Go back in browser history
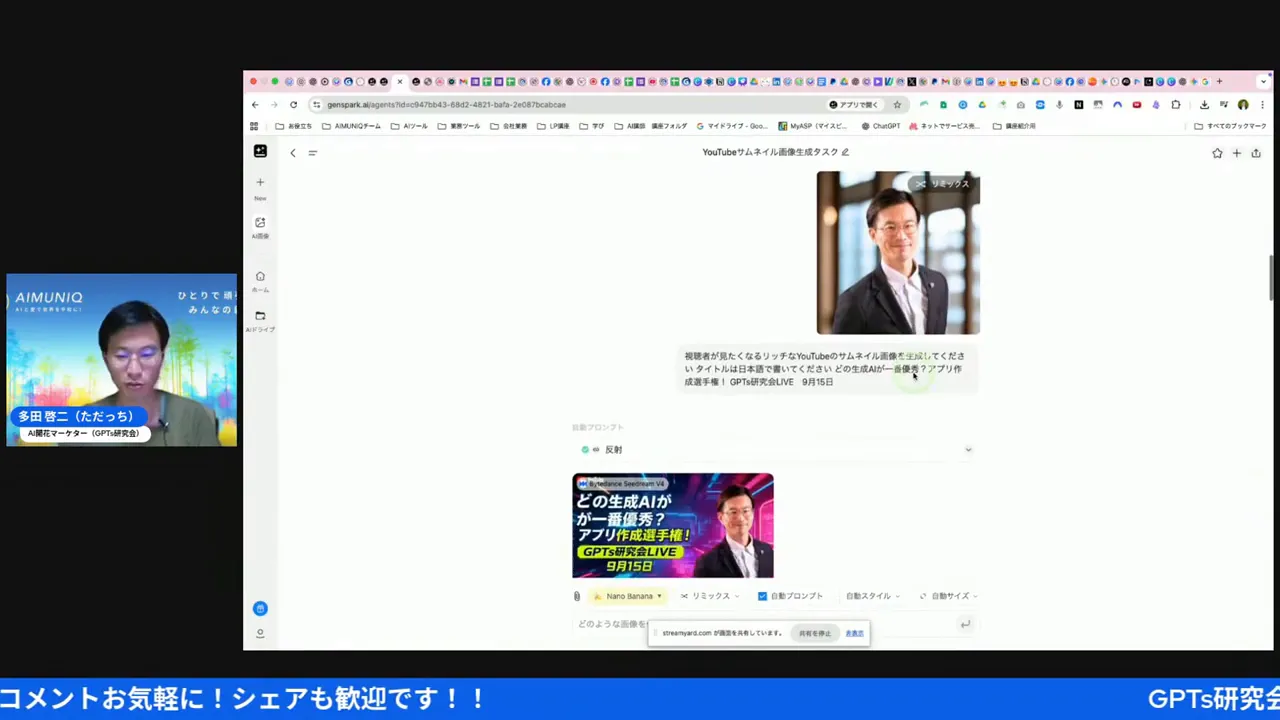 tap(255, 105)
